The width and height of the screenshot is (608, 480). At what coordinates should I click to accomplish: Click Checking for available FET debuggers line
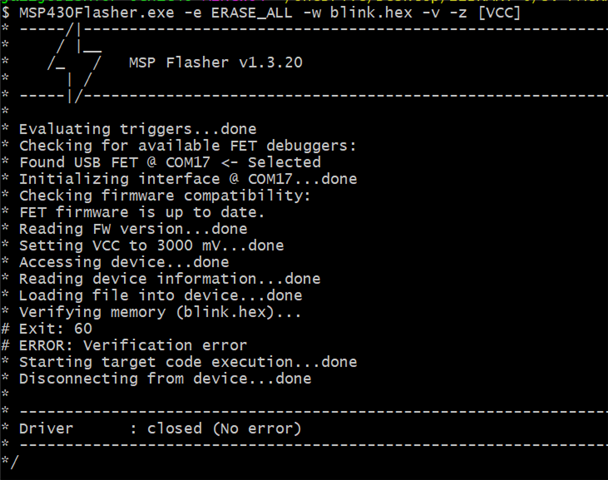click(x=188, y=146)
